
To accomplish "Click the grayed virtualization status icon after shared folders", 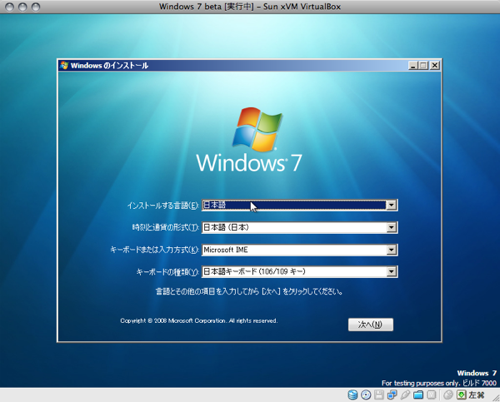I will pos(431,395).
